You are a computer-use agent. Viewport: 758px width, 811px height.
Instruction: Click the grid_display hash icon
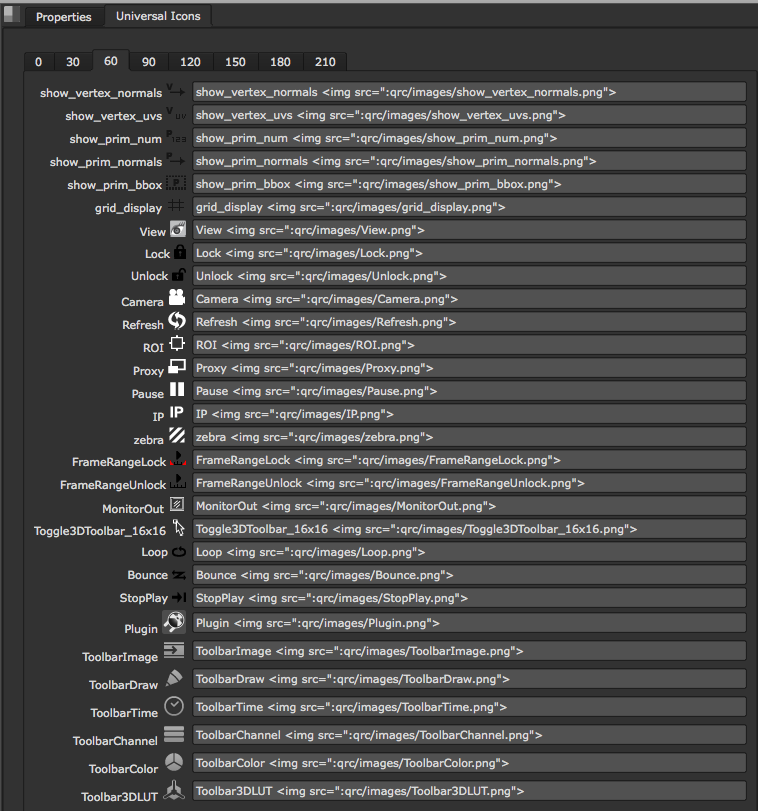(x=176, y=205)
